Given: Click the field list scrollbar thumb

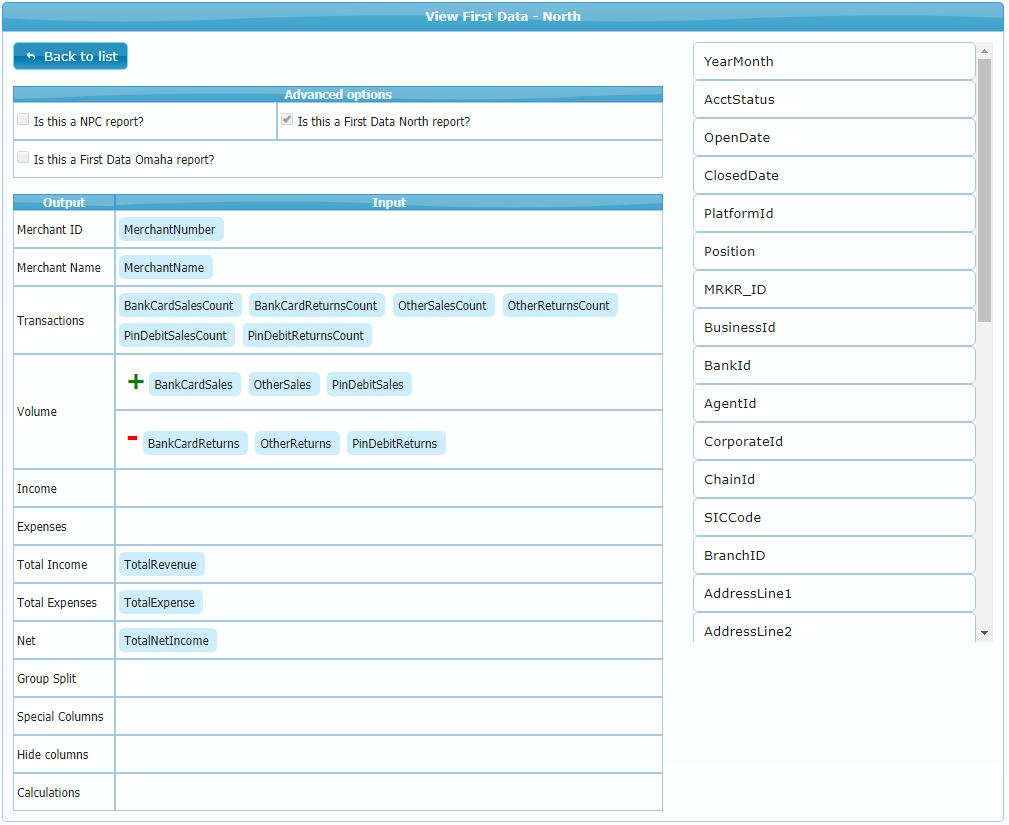Looking at the screenshot, I should click(984, 190).
